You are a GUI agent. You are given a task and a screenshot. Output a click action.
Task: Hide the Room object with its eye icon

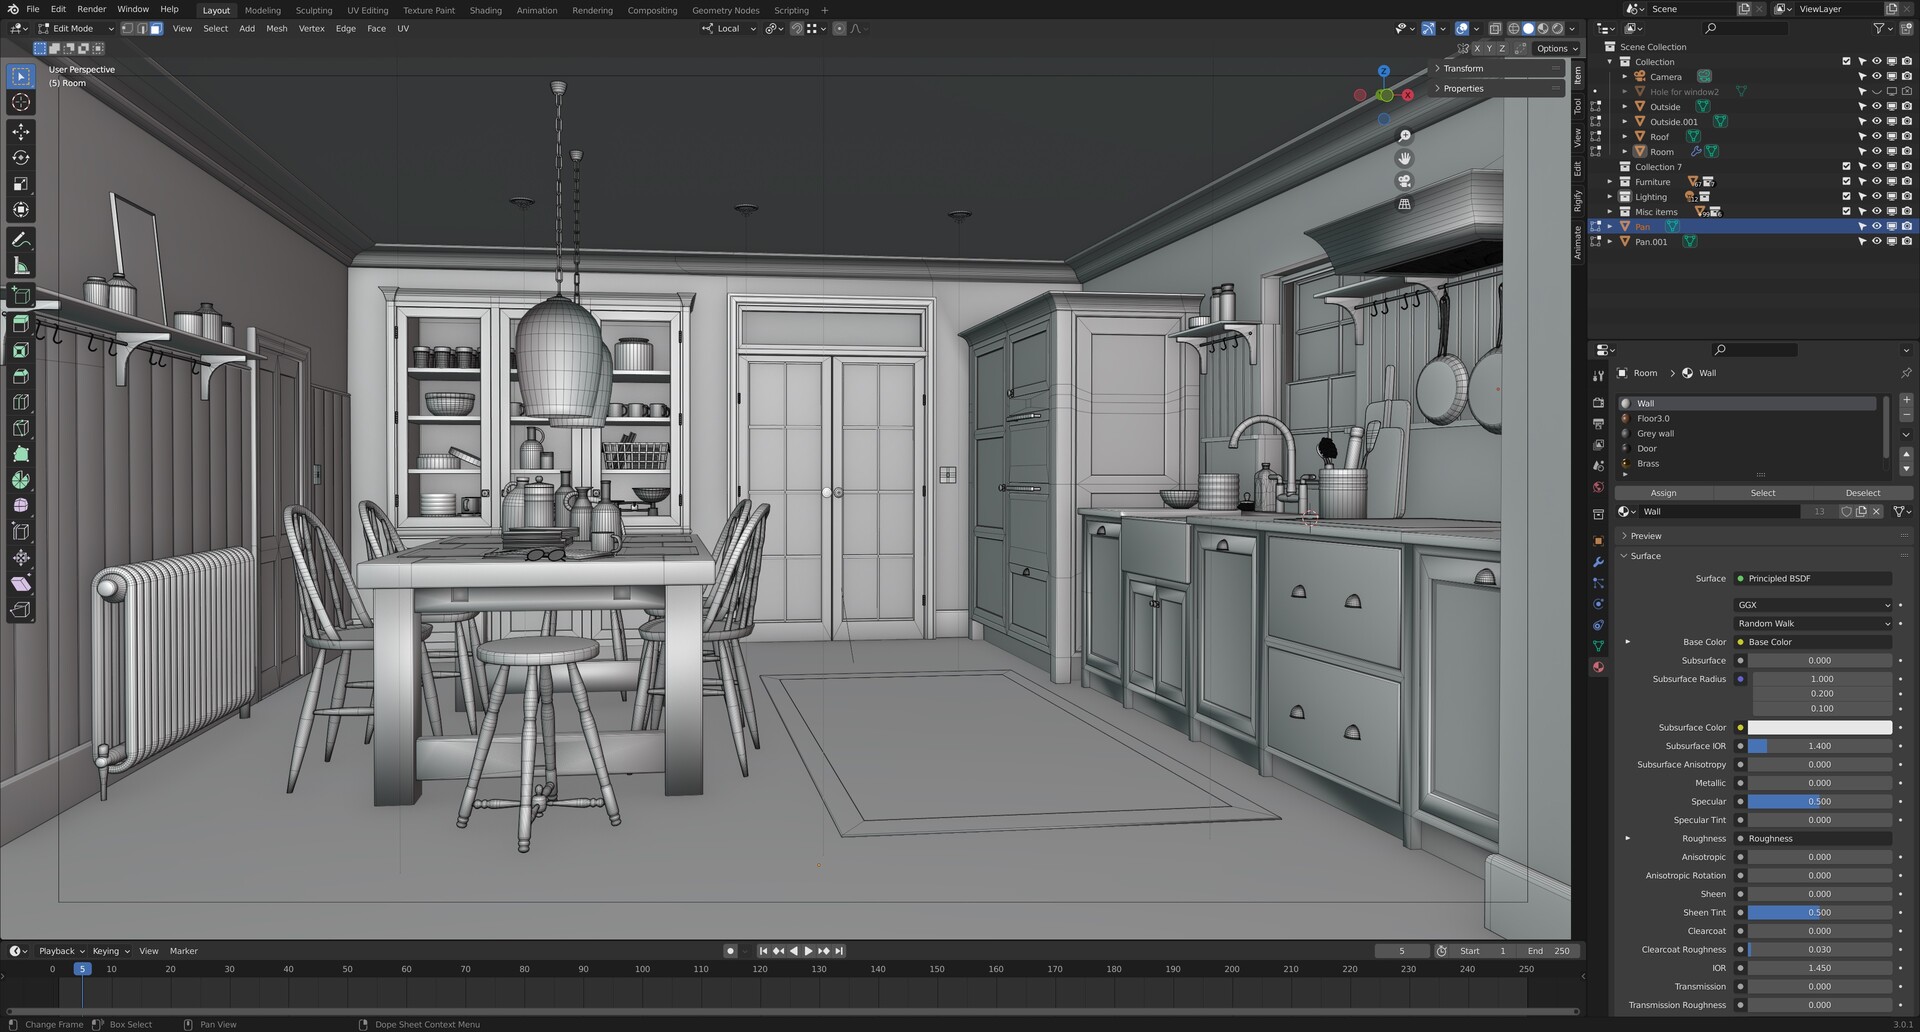pos(1876,152)
